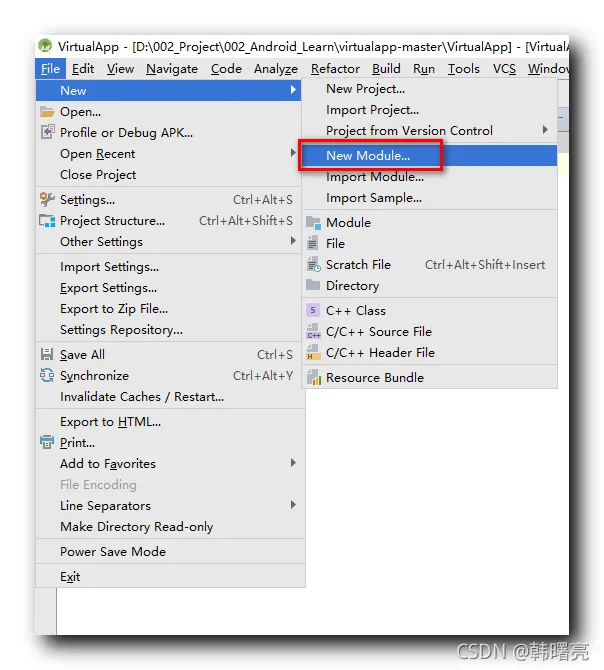
Task: Open the Run menu
Action: [x=424, y=69]
